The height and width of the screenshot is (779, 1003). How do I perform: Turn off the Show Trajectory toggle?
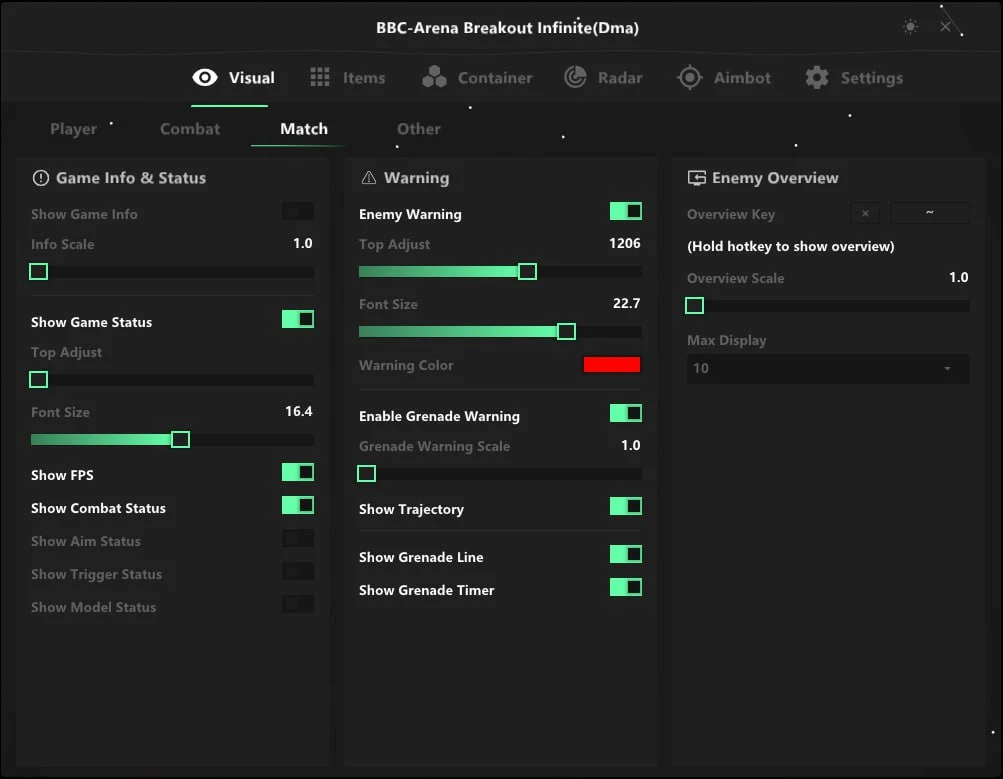pyautogui.click(x=626, y=507)
